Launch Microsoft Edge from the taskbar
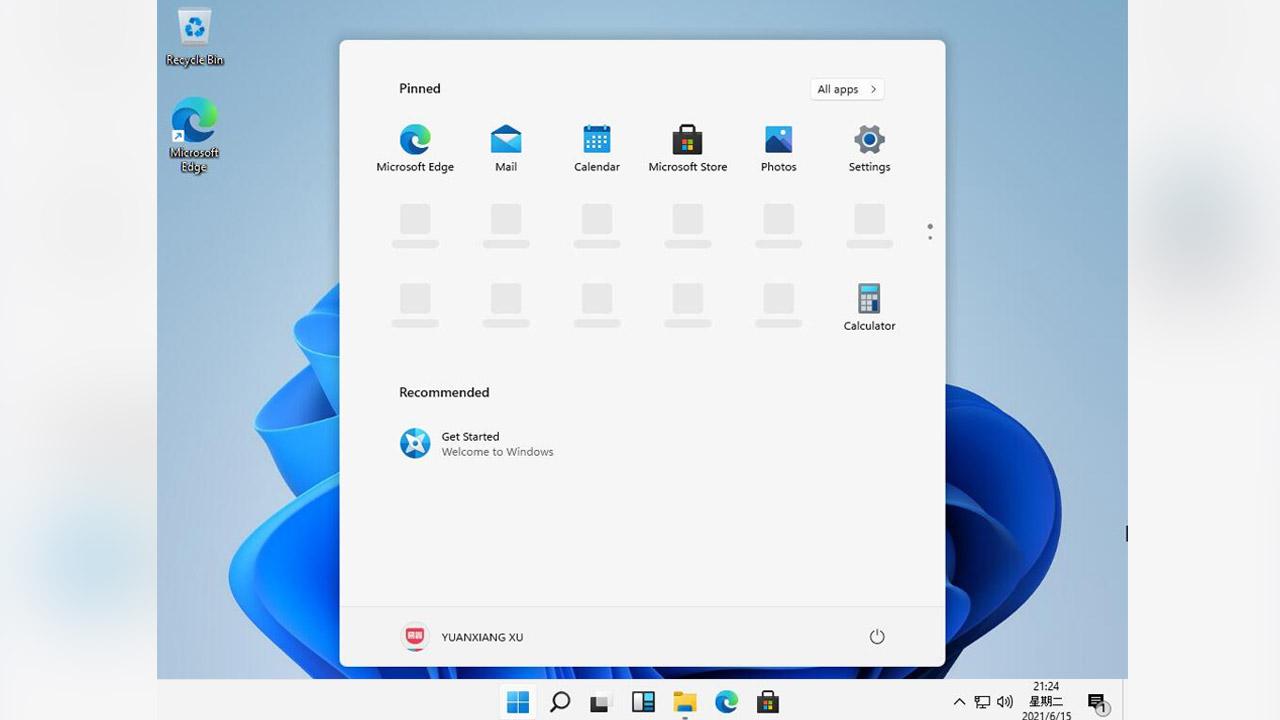The image size is (1280, 720). pyautogui.click(x=726, y=702)
